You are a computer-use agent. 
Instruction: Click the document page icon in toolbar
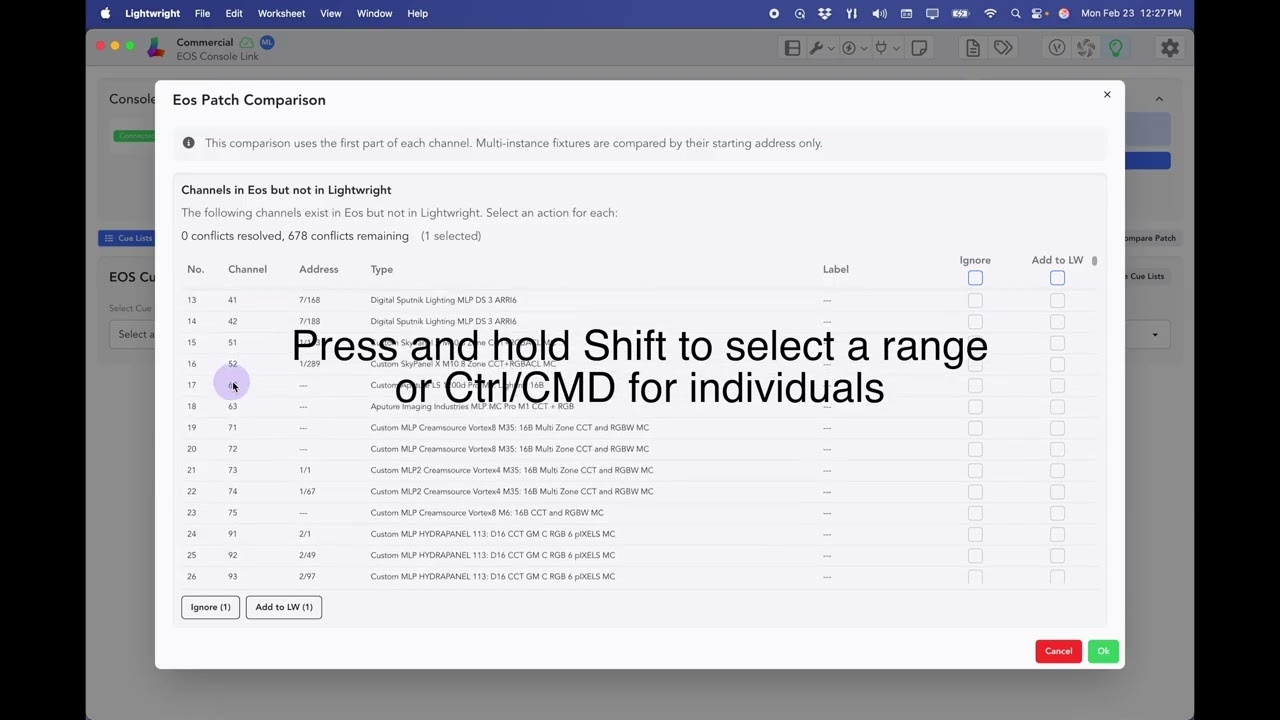pyautogui.click(x=973, y=48)
